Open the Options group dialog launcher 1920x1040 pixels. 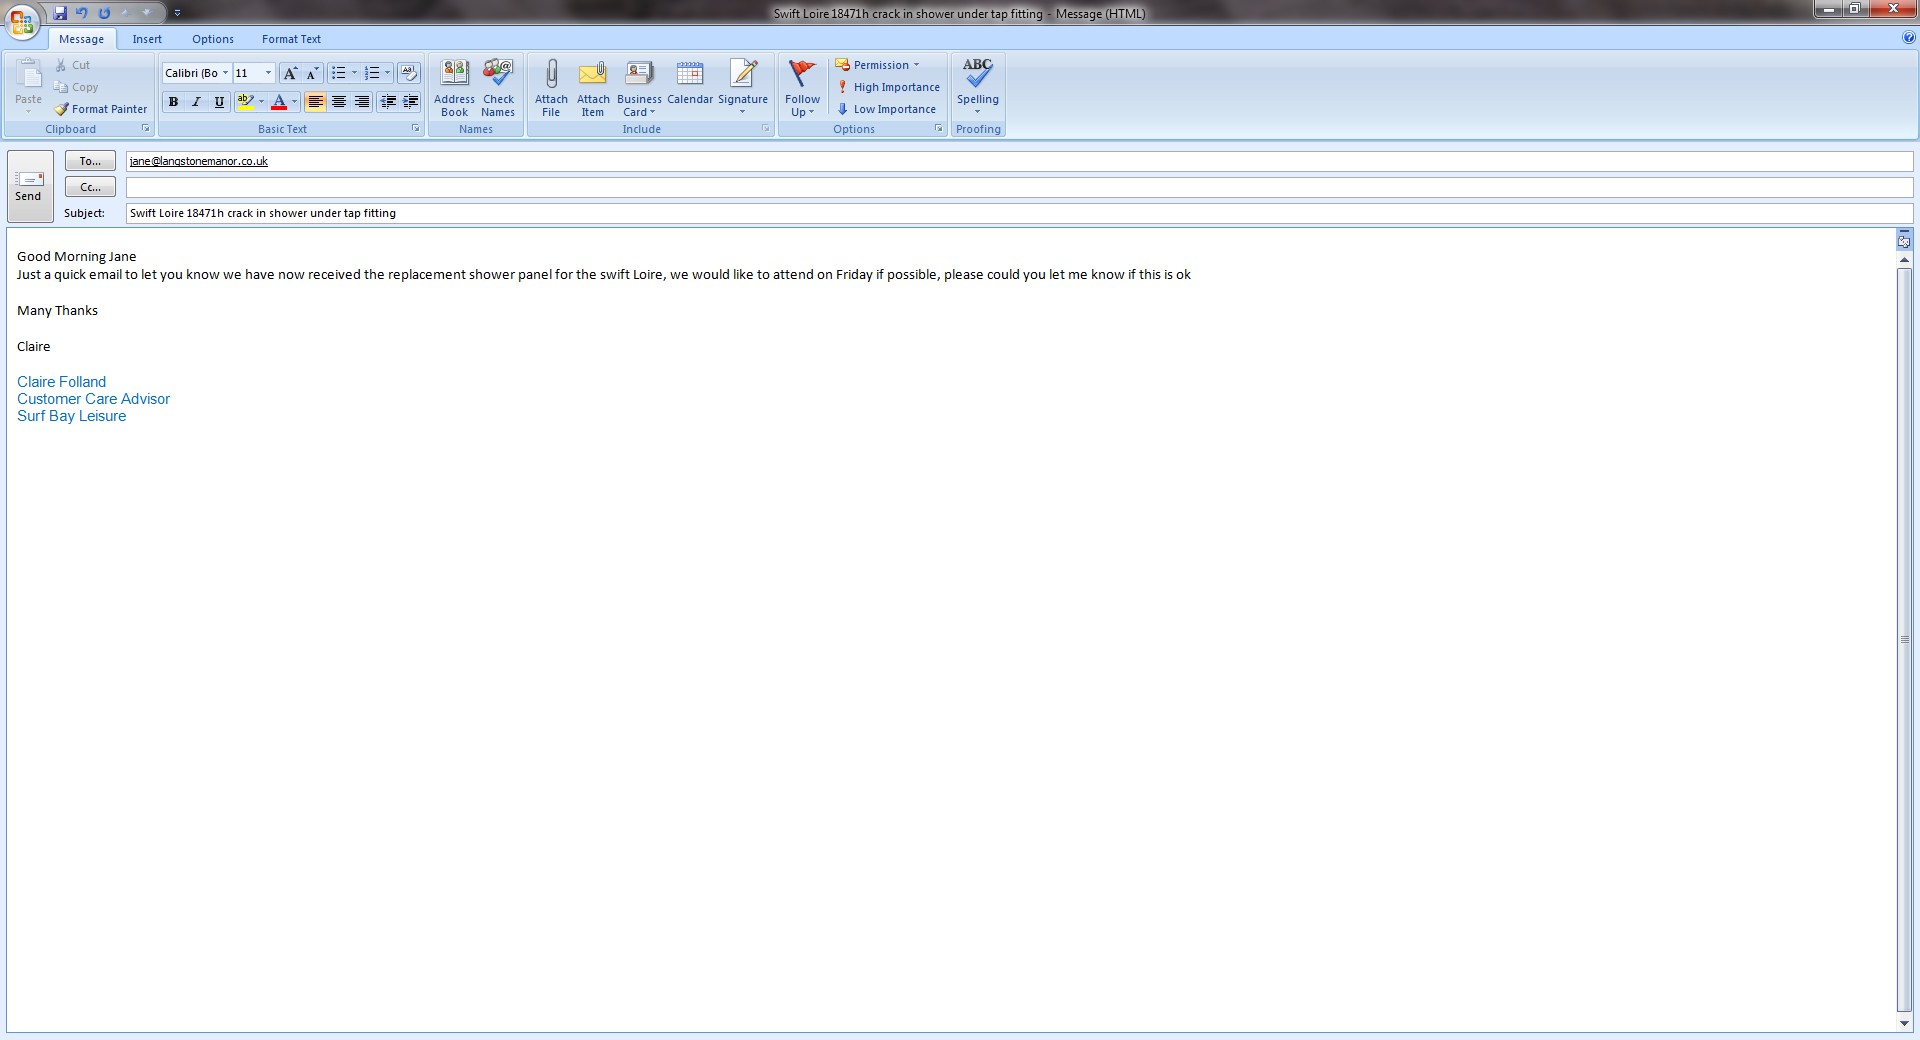938,129
